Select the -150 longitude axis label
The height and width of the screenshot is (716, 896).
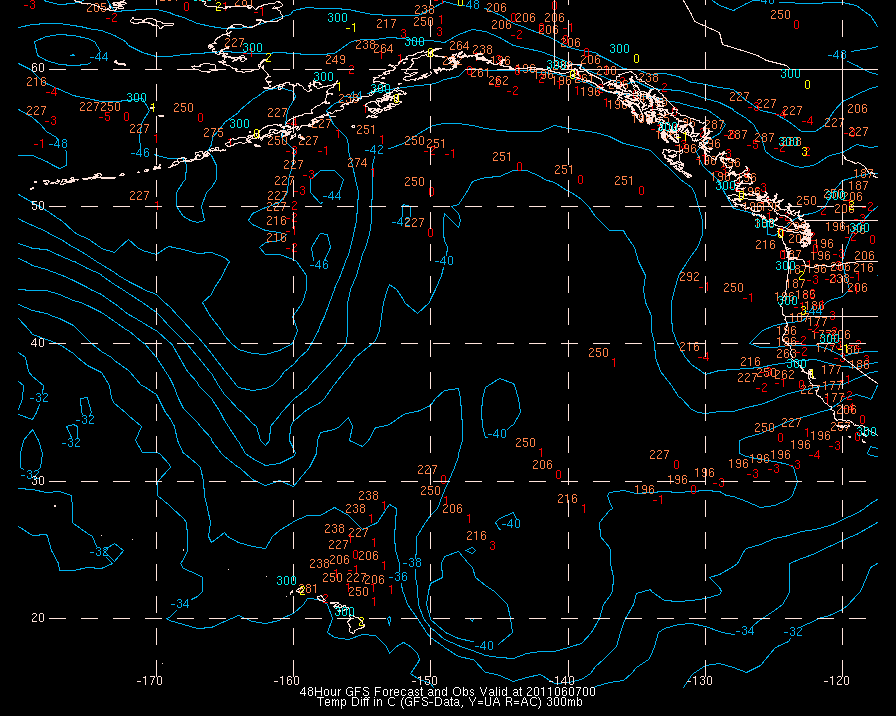pos(427,681)
